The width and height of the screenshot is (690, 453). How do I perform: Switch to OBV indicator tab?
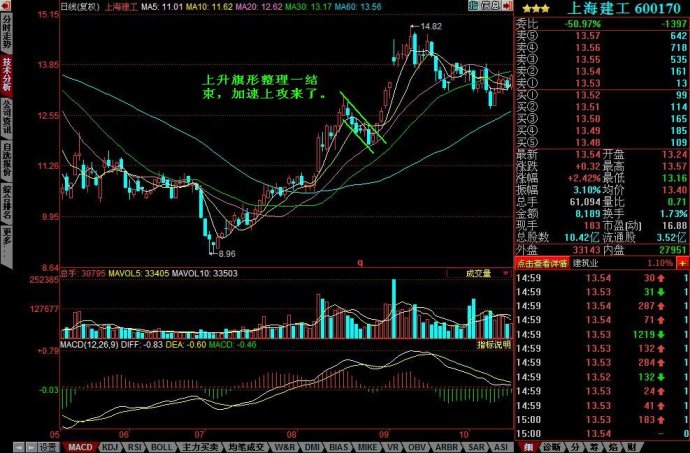(x=416, y=448)
